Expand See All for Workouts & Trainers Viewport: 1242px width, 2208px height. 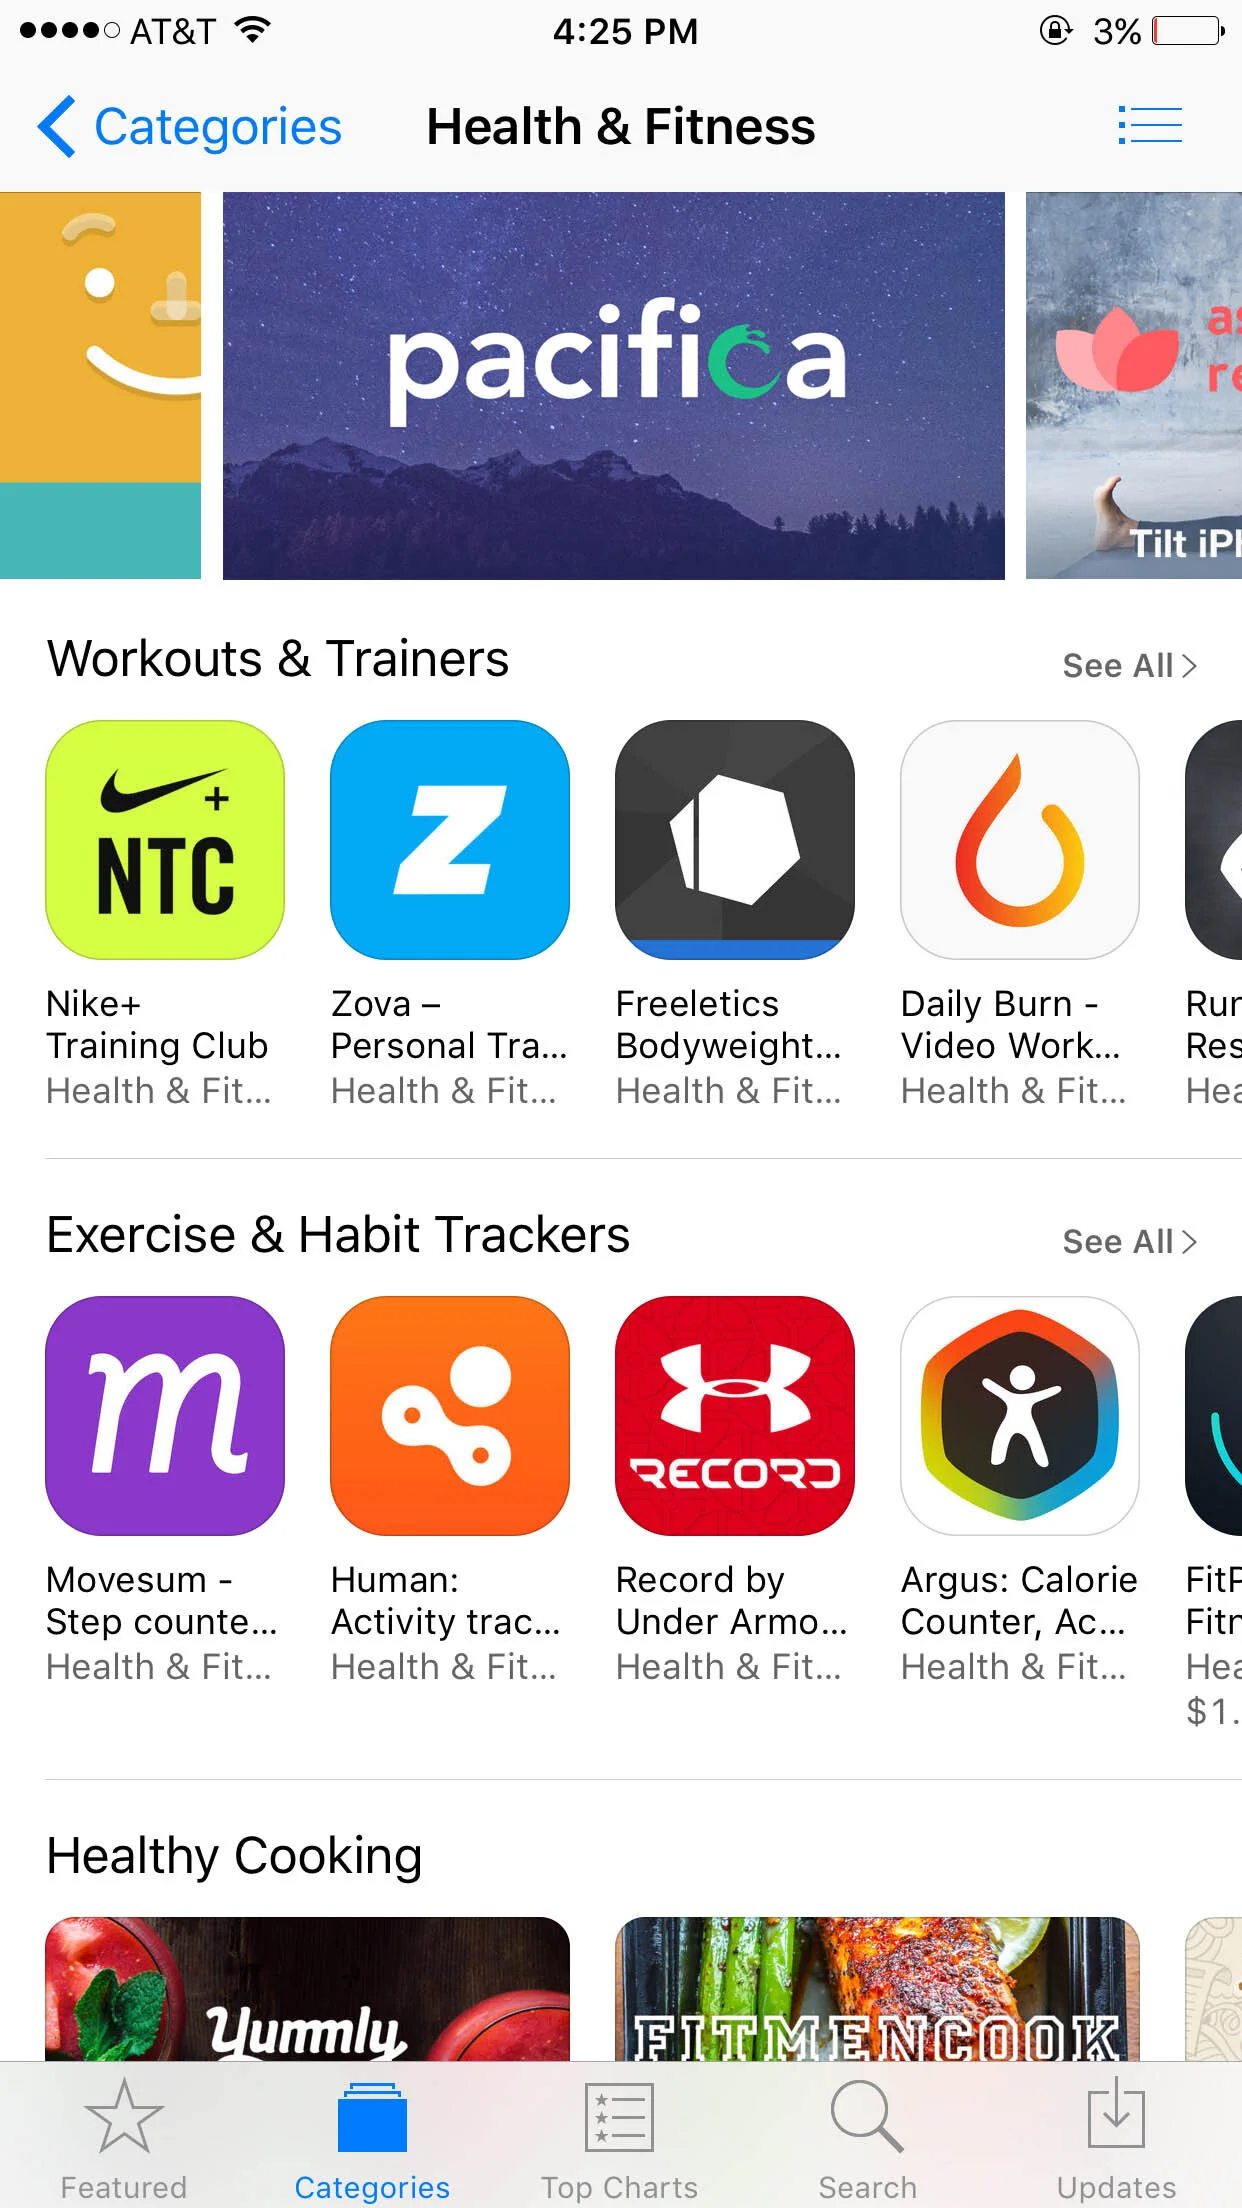(x=1130, y=665)
